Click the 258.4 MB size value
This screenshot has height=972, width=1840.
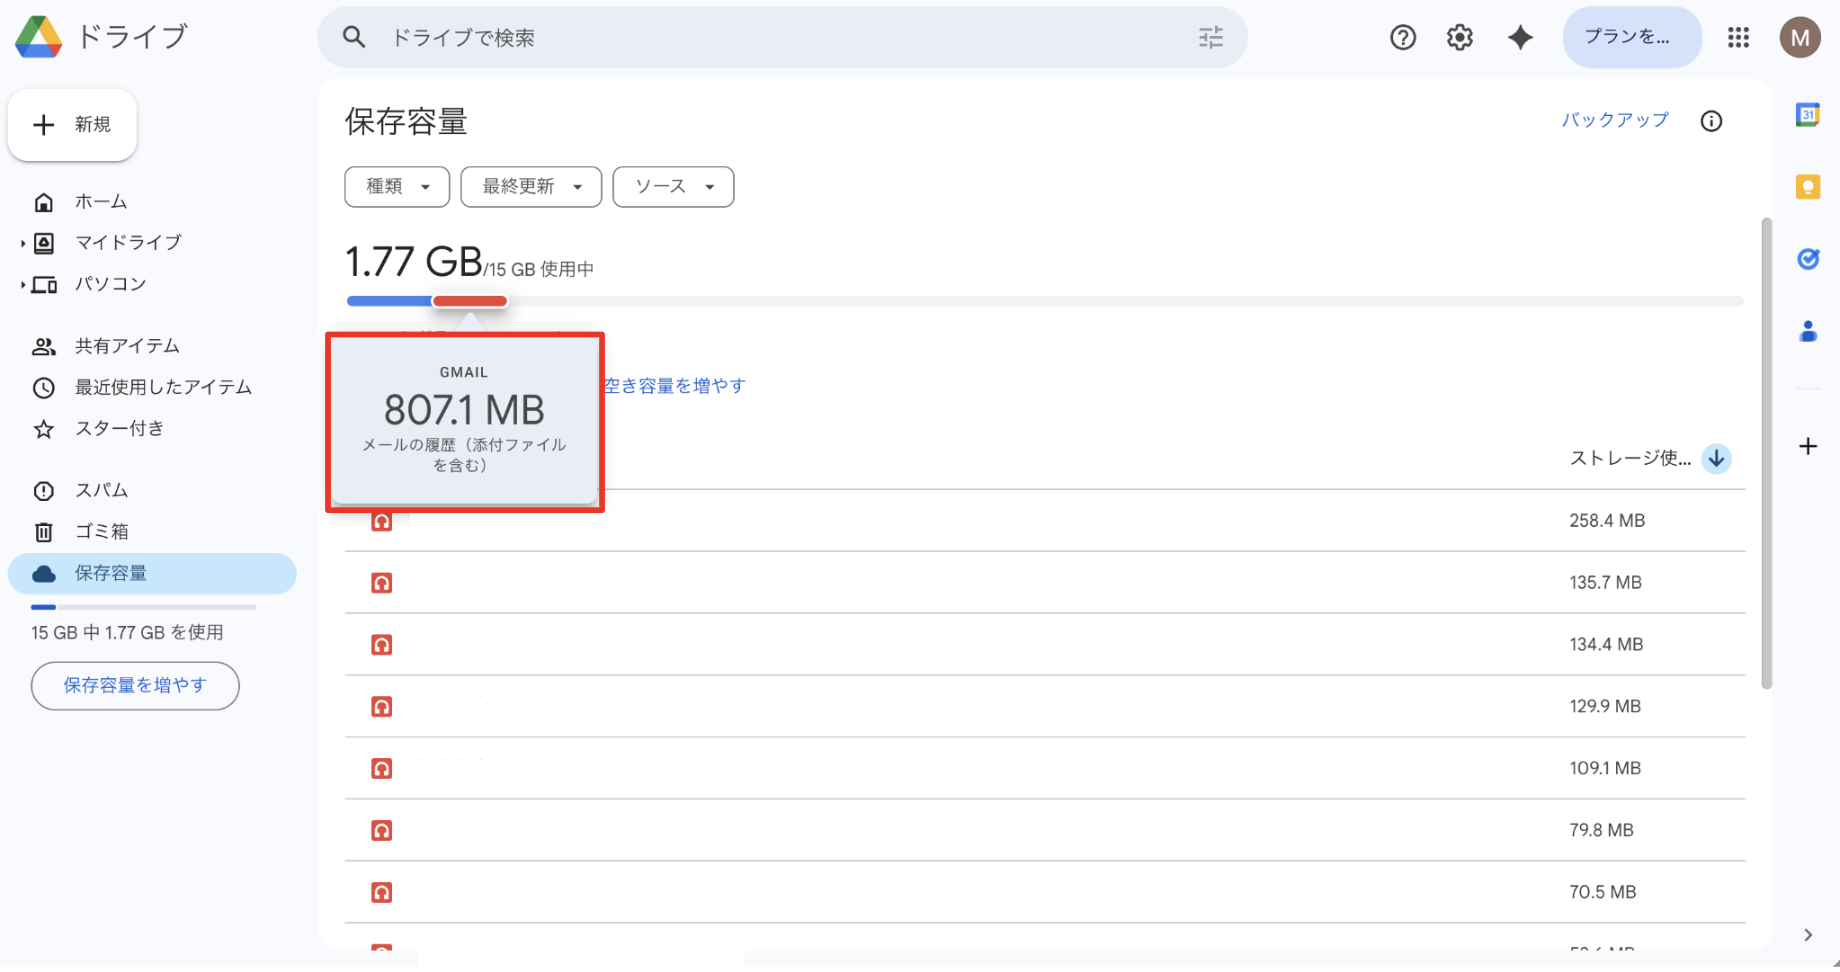point(1607,521)
